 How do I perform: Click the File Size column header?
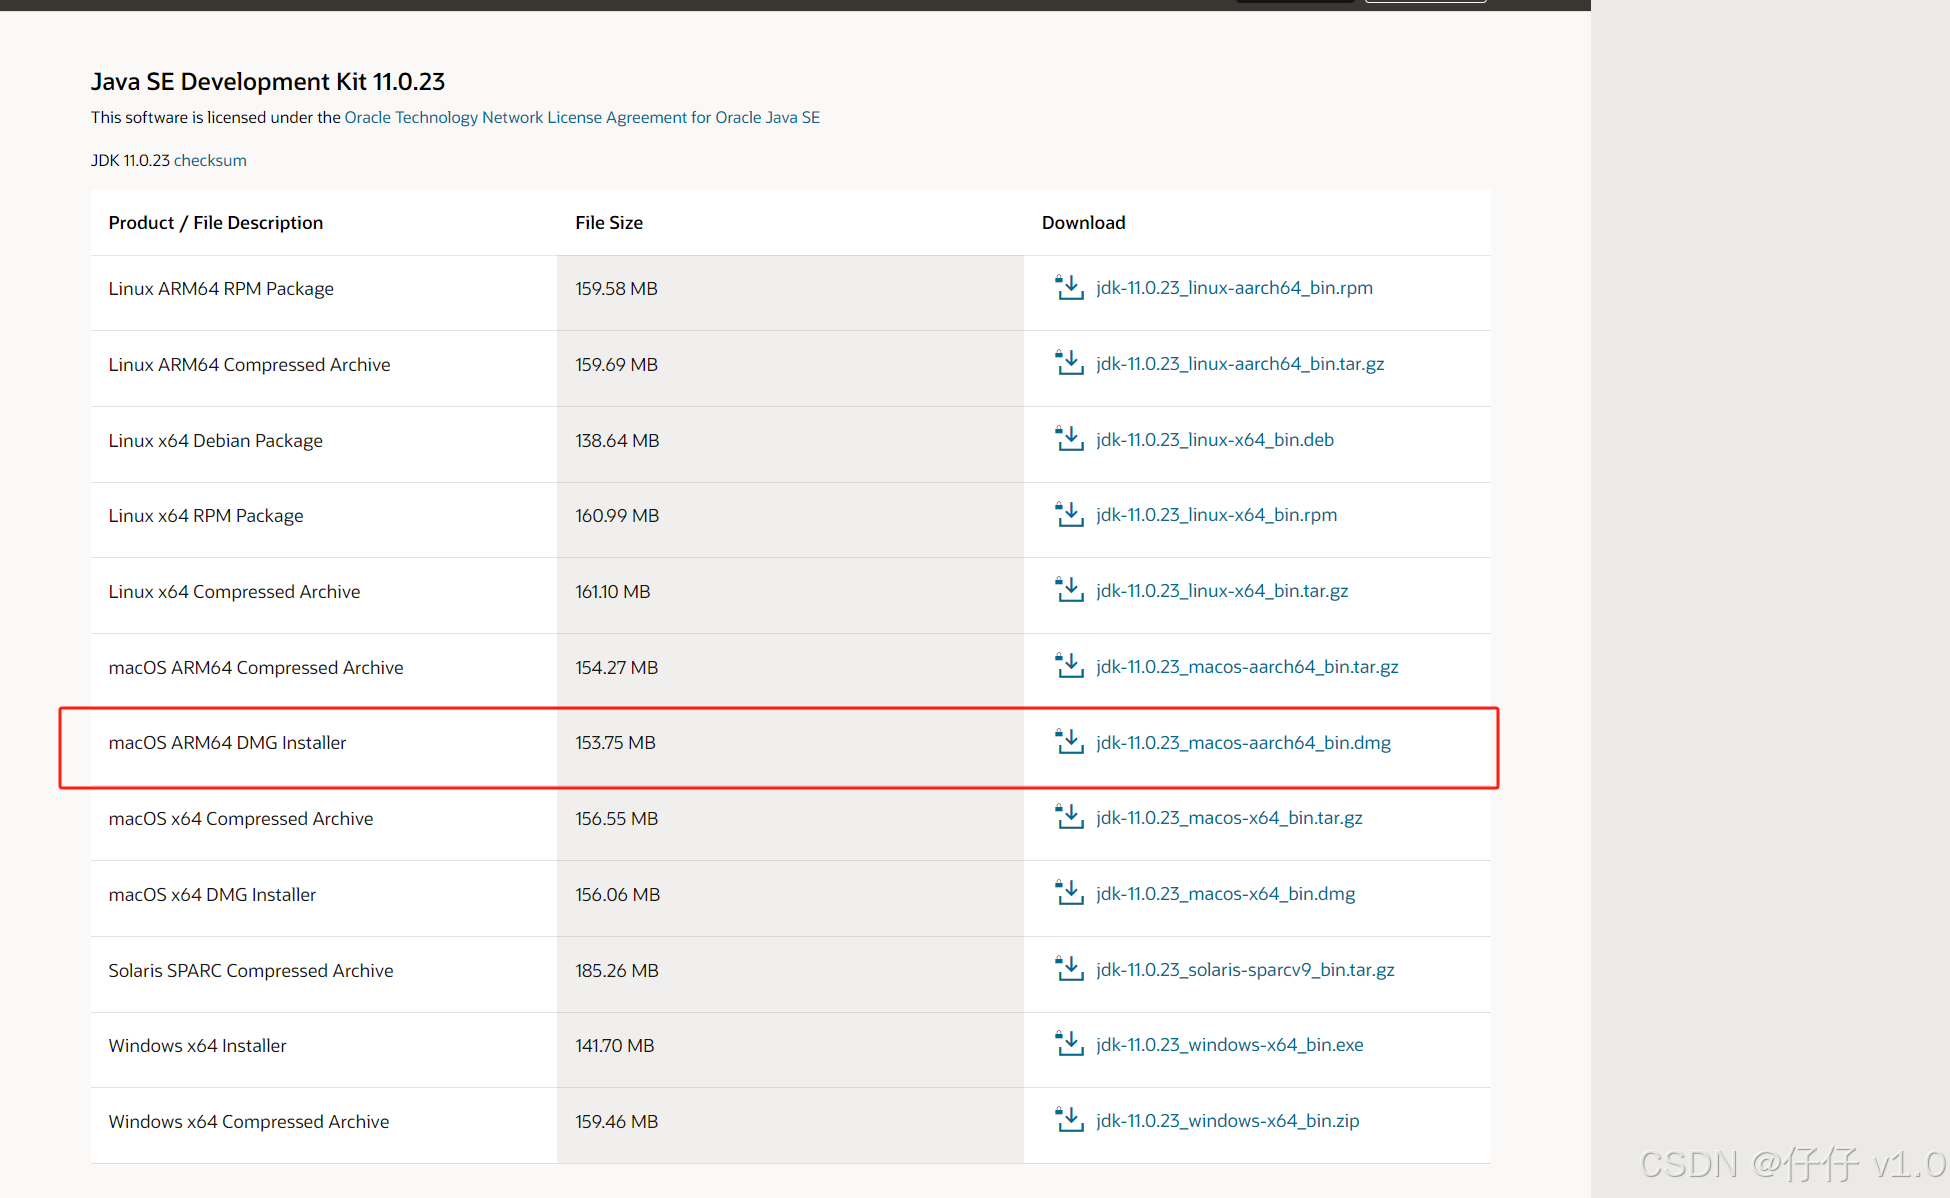point(608,222)
